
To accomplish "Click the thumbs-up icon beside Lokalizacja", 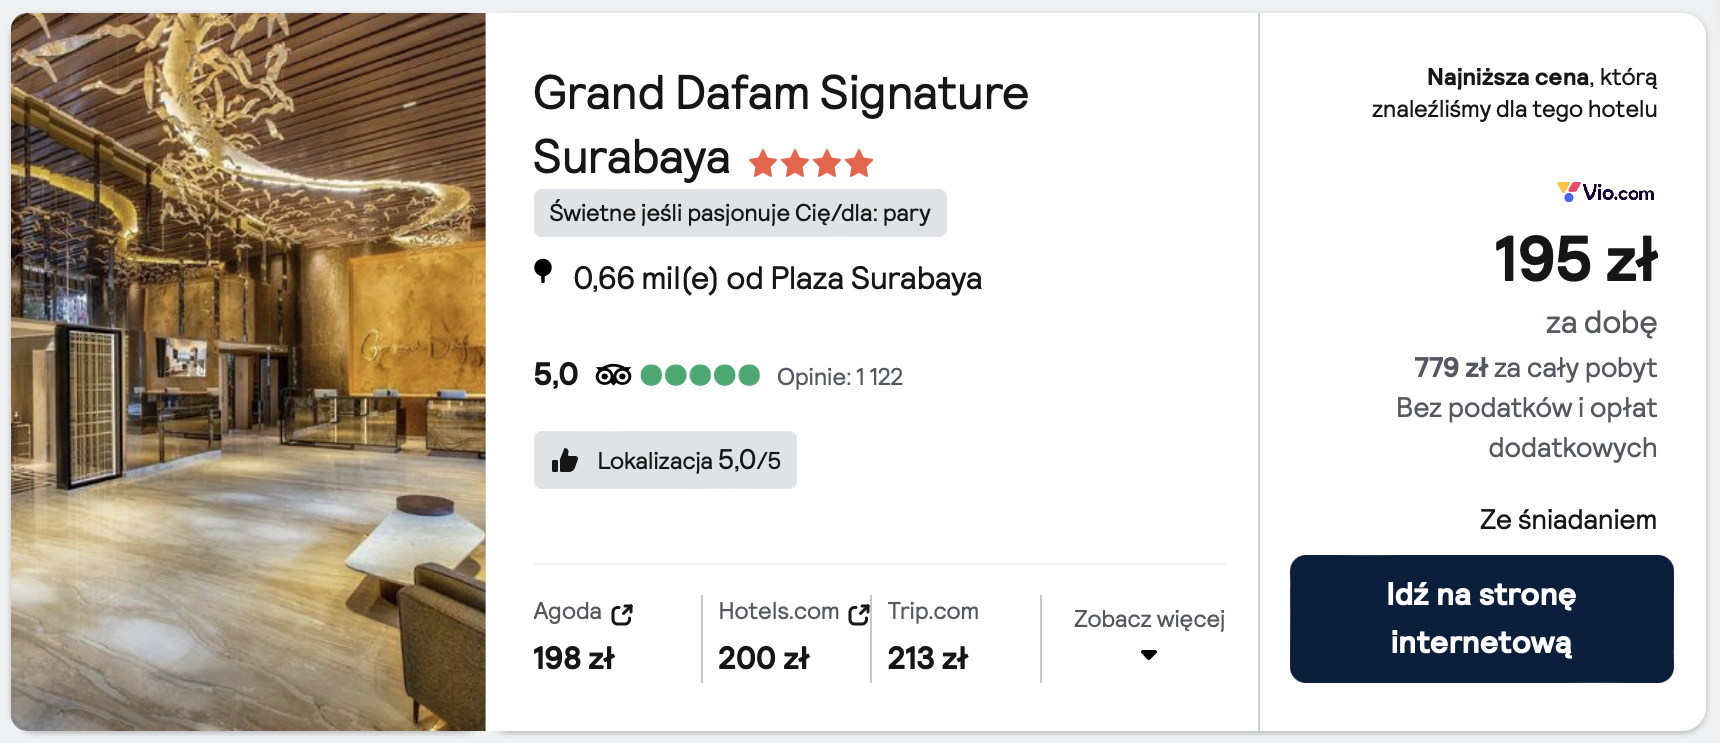I will [565, 461].
